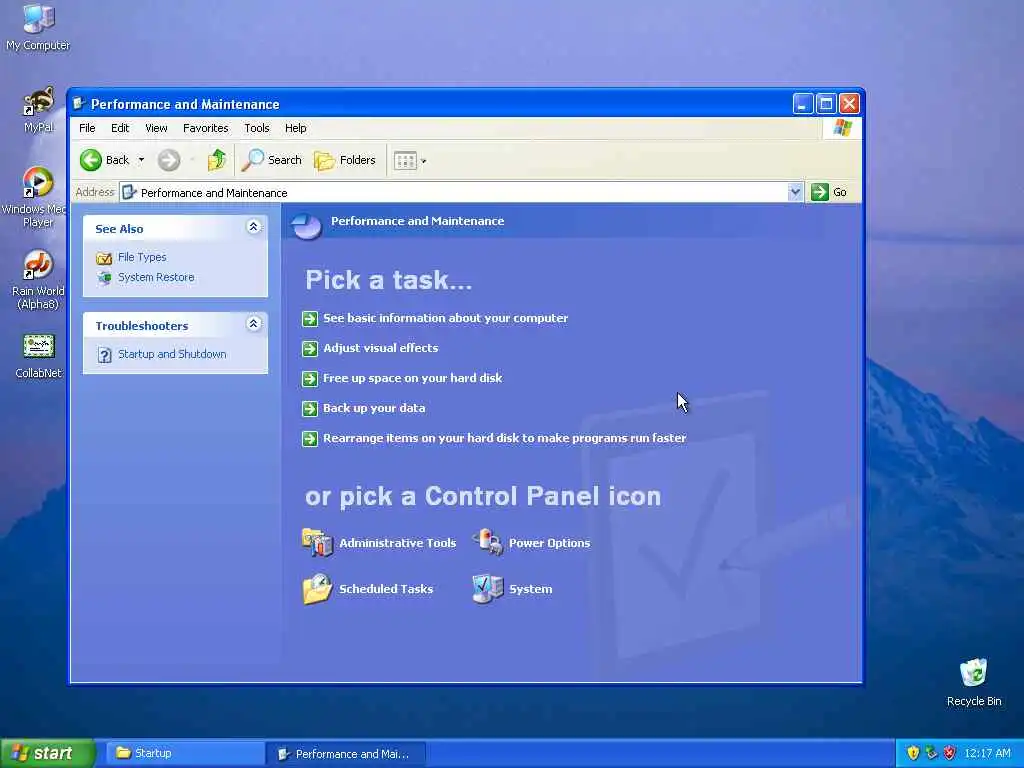
Task: Click the Performance and Mai... taskbar button
Action: [x=346, y=754]
